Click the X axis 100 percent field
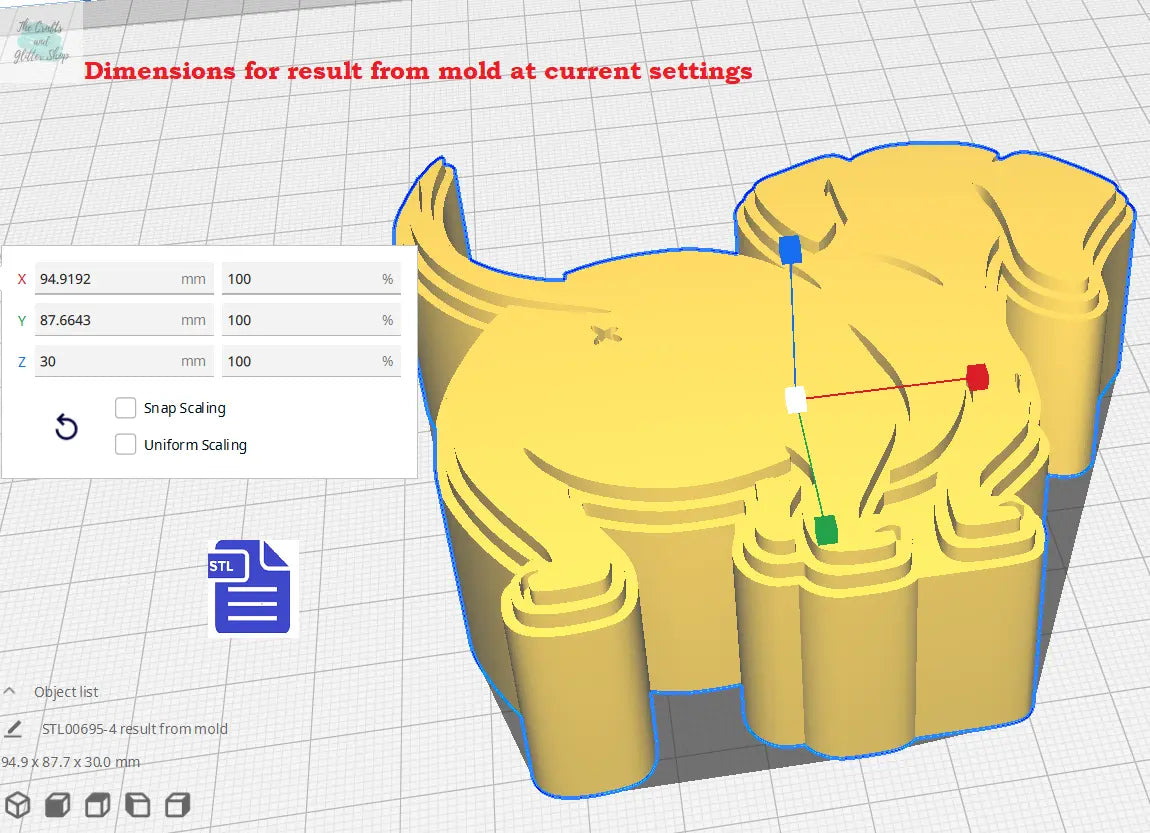Screen dimensions: 1150x833 coord(310,279)
